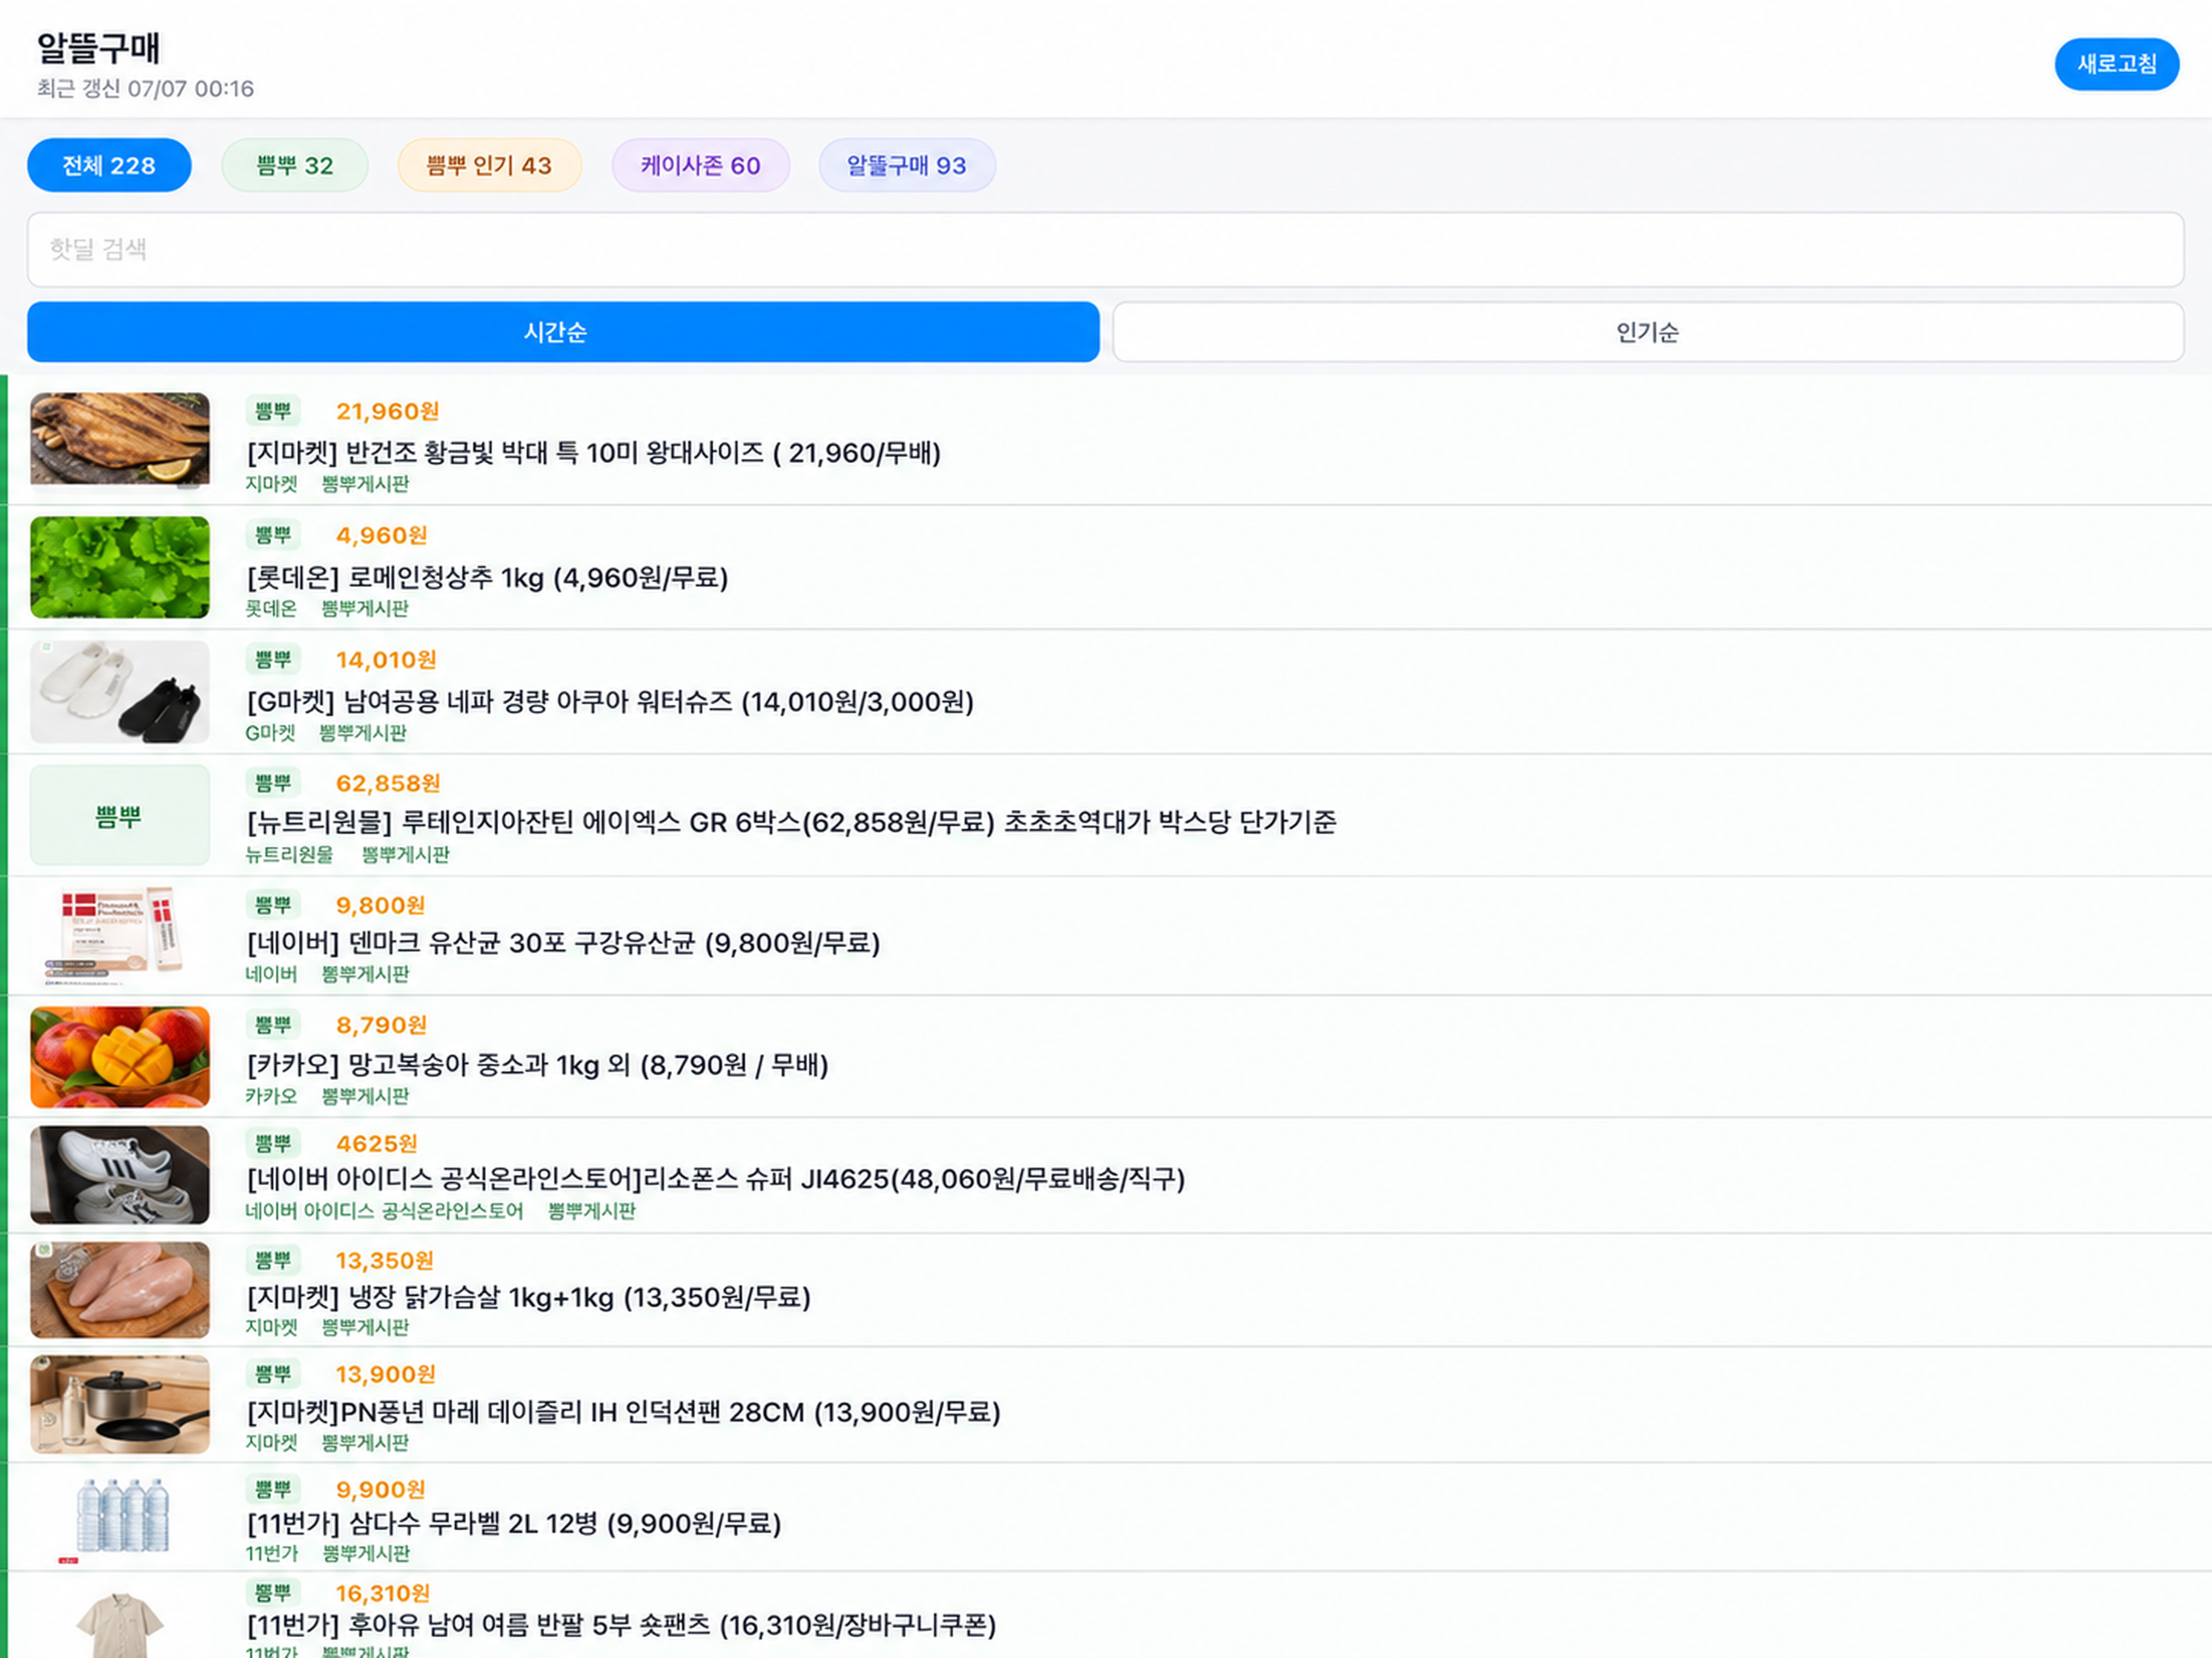Click the 21,960원 price label
Screen dimensions: 2212x1658
[x=388, y=411]
